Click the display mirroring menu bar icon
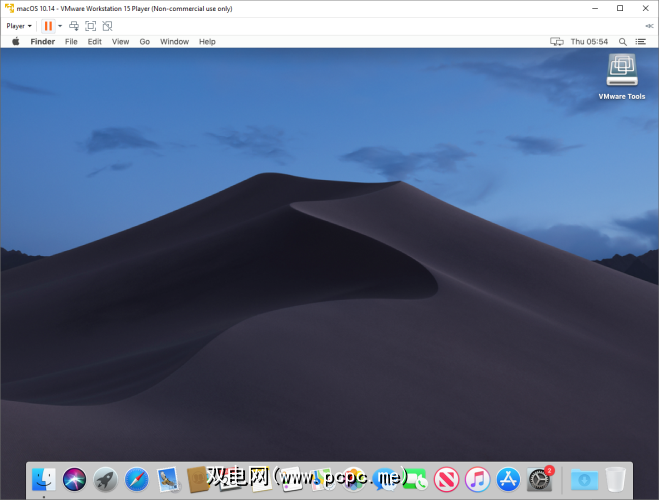 (556, 42)
